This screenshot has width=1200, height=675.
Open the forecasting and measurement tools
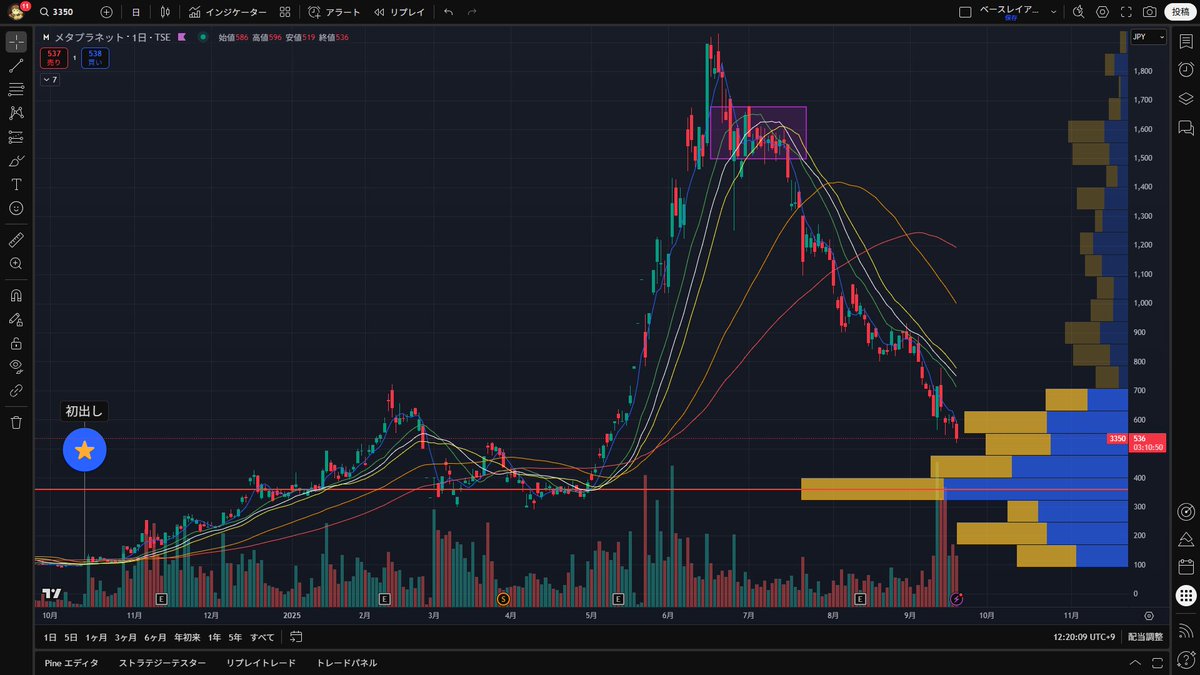[16, 137]
